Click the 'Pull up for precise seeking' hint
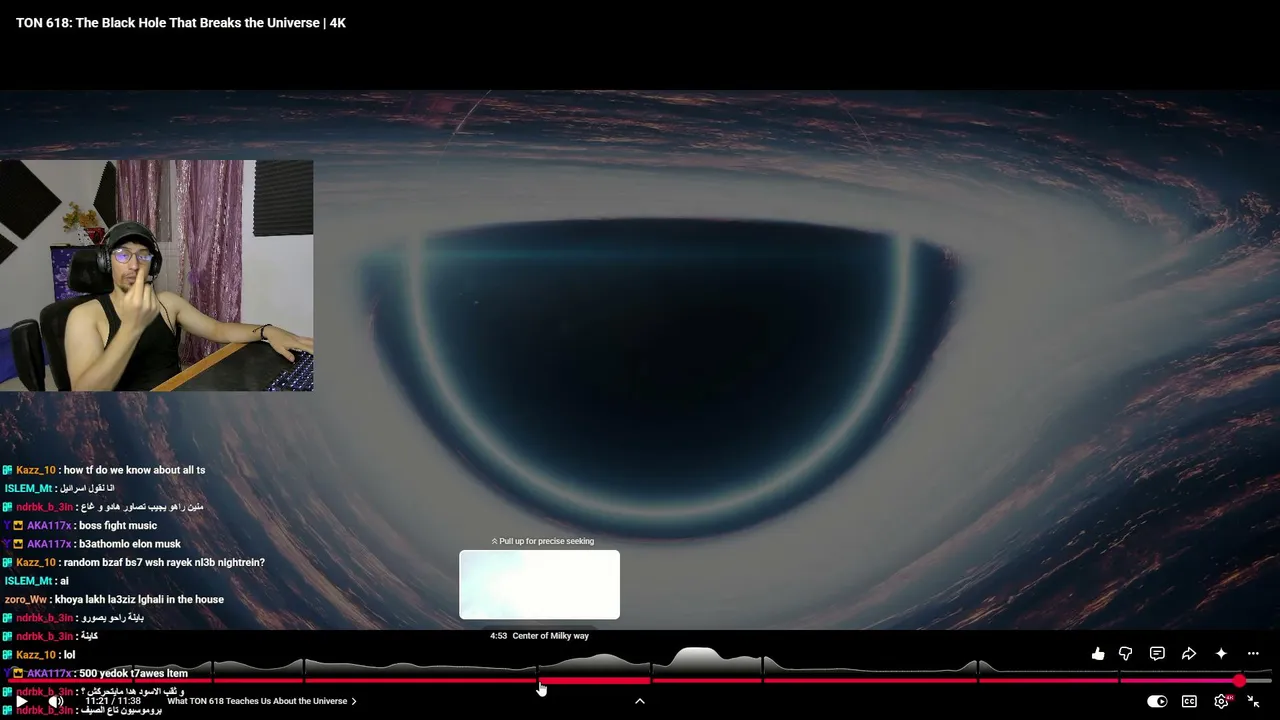This screenshot has height=720, width=1280. click(x=542, y=541)
